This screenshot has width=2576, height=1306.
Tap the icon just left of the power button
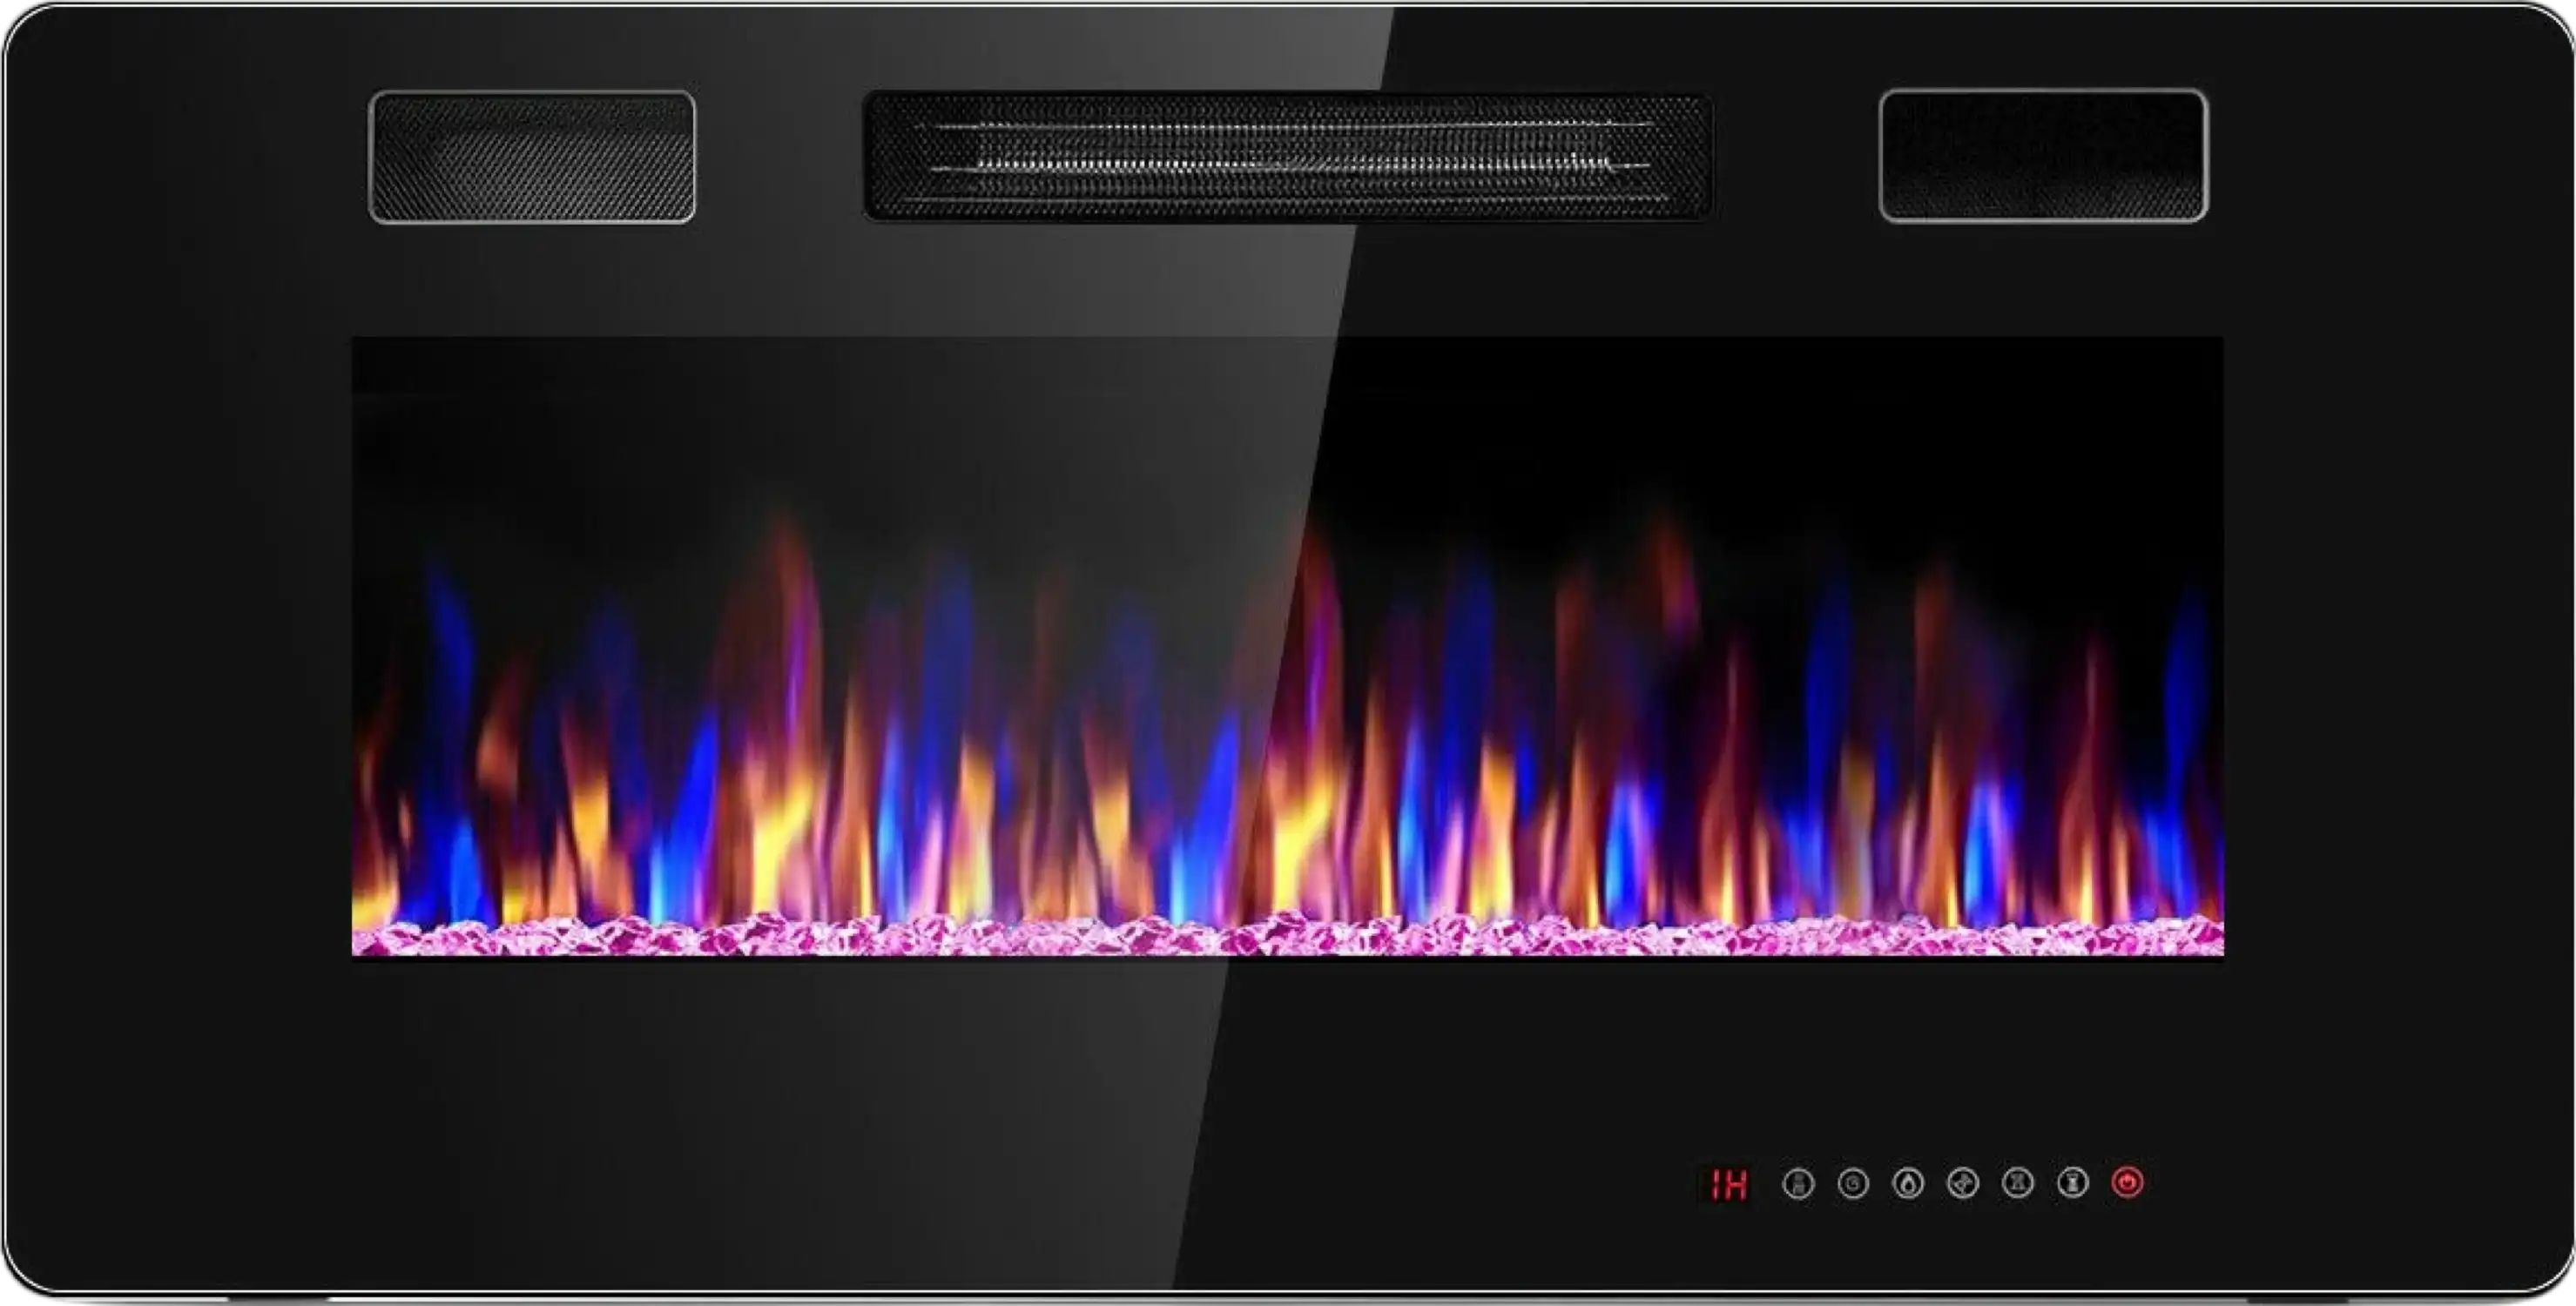click(x=2073, y=1183)
